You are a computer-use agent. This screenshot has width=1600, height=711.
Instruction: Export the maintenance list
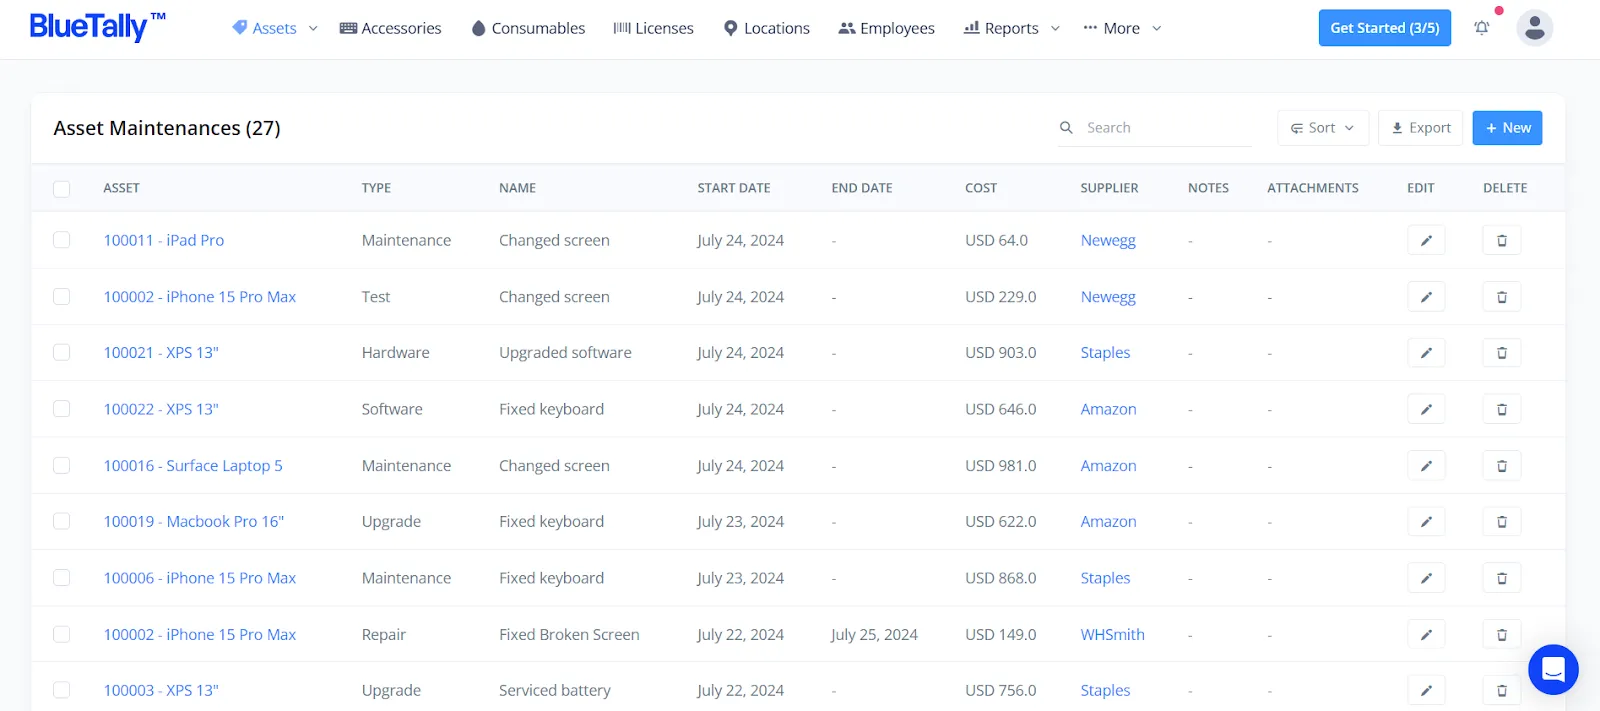point(1420,128)
